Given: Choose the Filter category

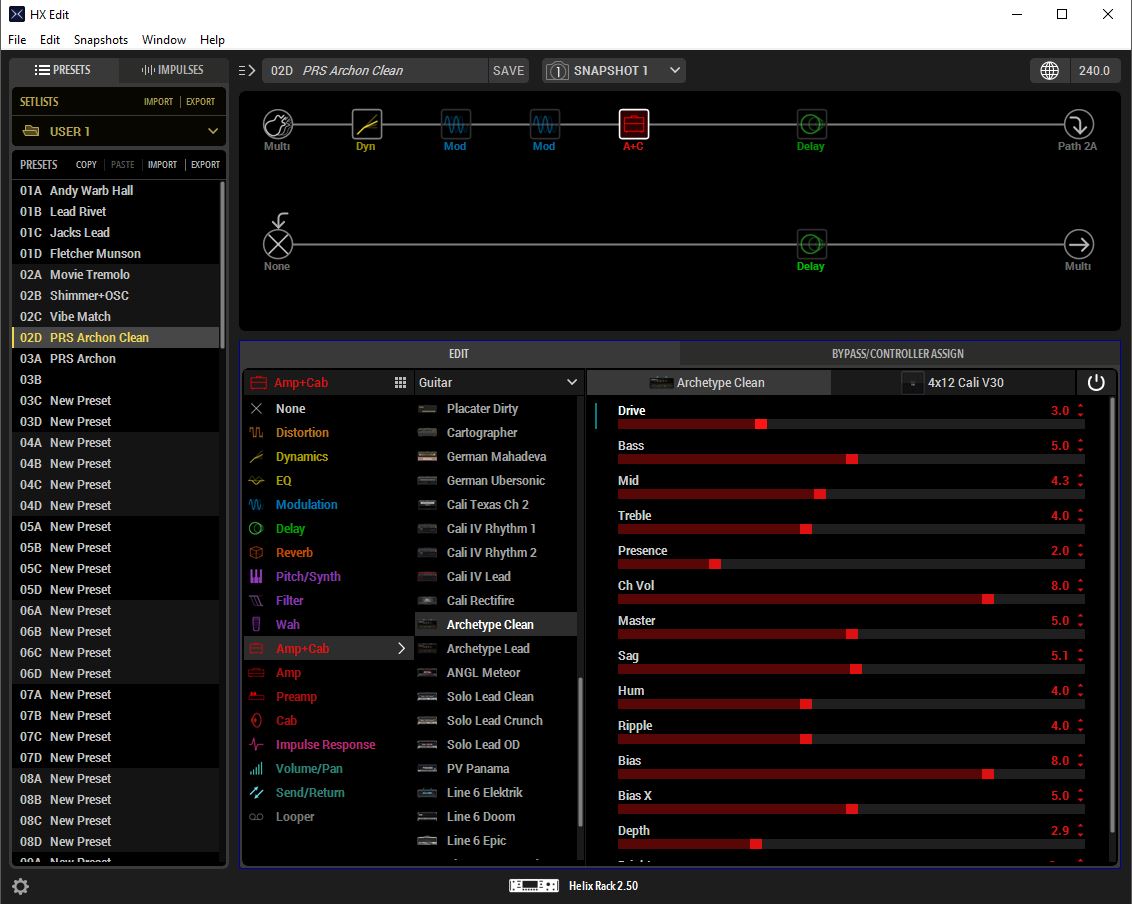Looking at the screenshot, I should (x=328, y=600).
